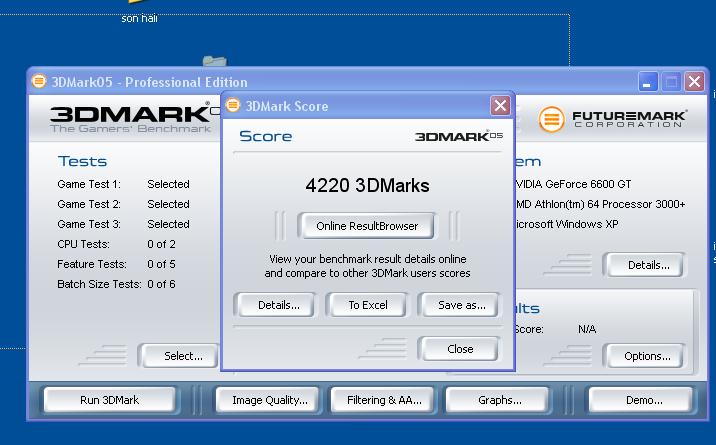Click the Athlon 64 Processor 3000+ text

[600, 204]
